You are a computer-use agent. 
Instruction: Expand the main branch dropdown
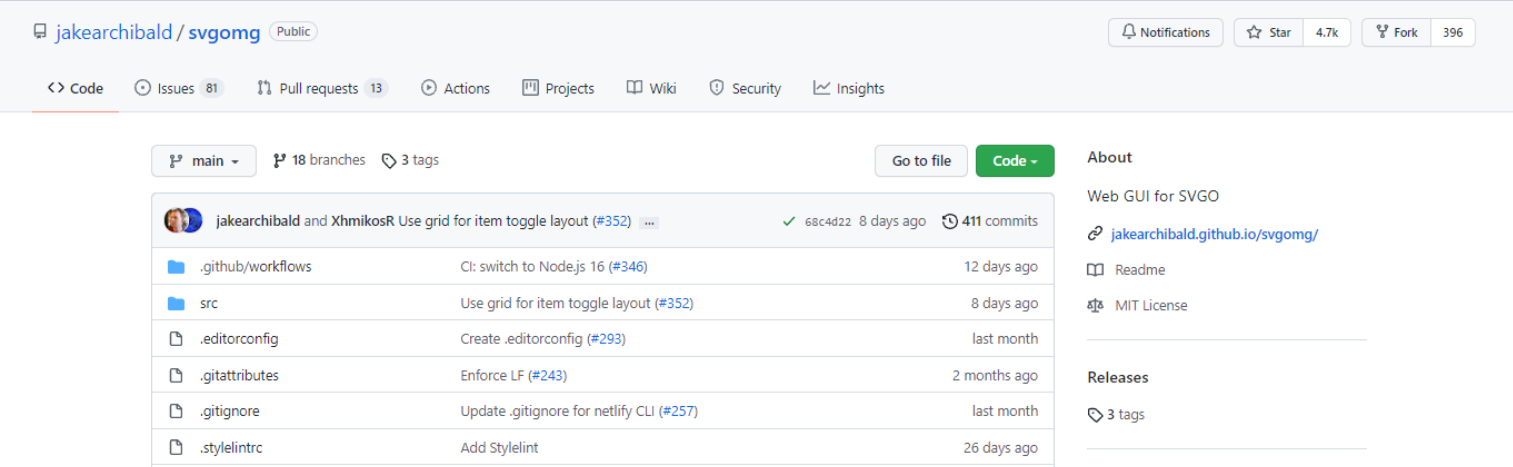pos(204,161)
